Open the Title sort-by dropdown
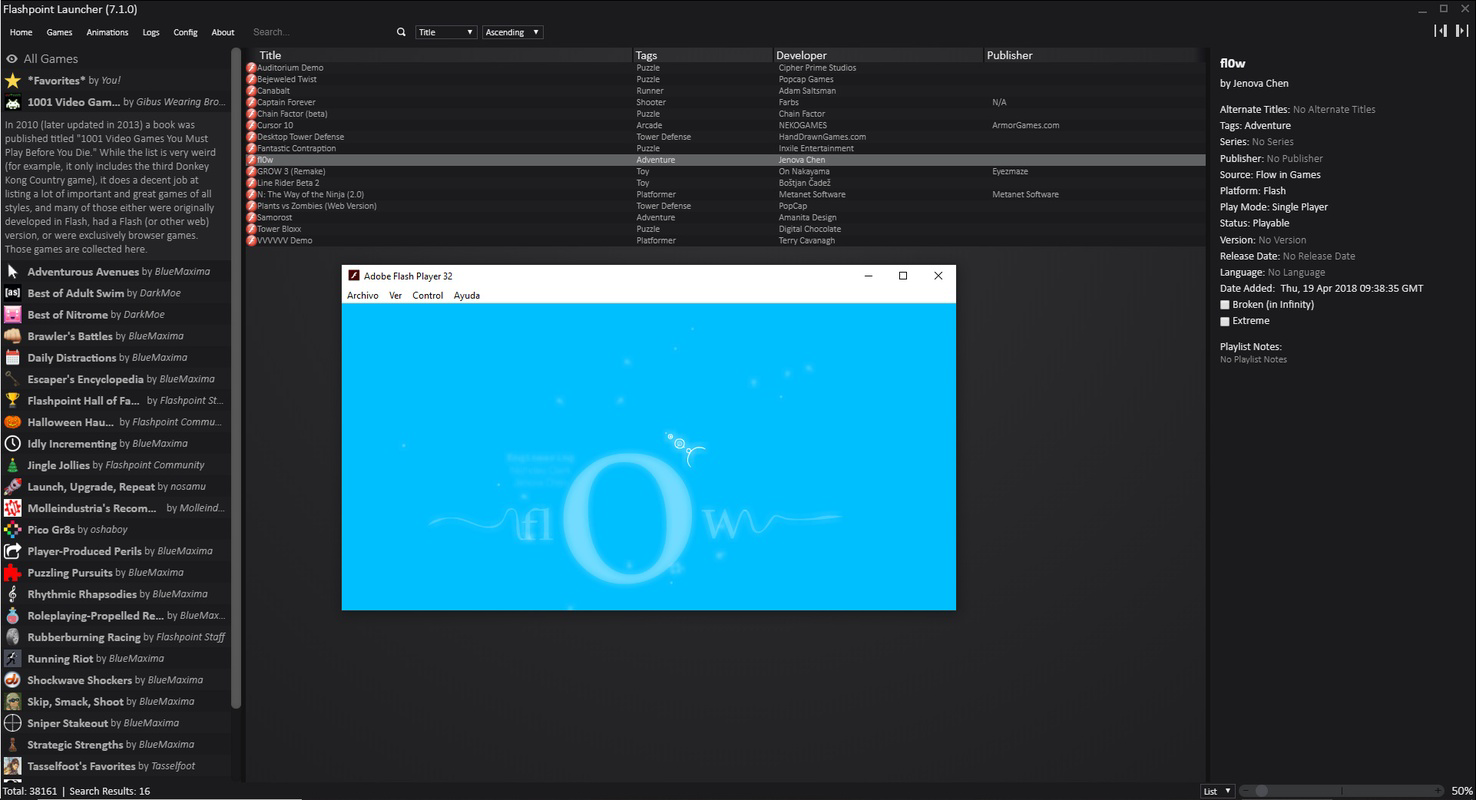This screenshot has height=800, width=1476. (446, 32)
